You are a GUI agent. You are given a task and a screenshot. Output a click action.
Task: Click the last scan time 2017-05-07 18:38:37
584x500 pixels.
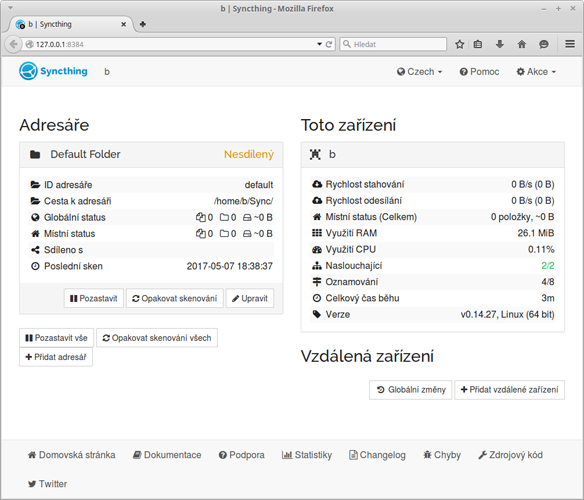(x=229, y=266)
